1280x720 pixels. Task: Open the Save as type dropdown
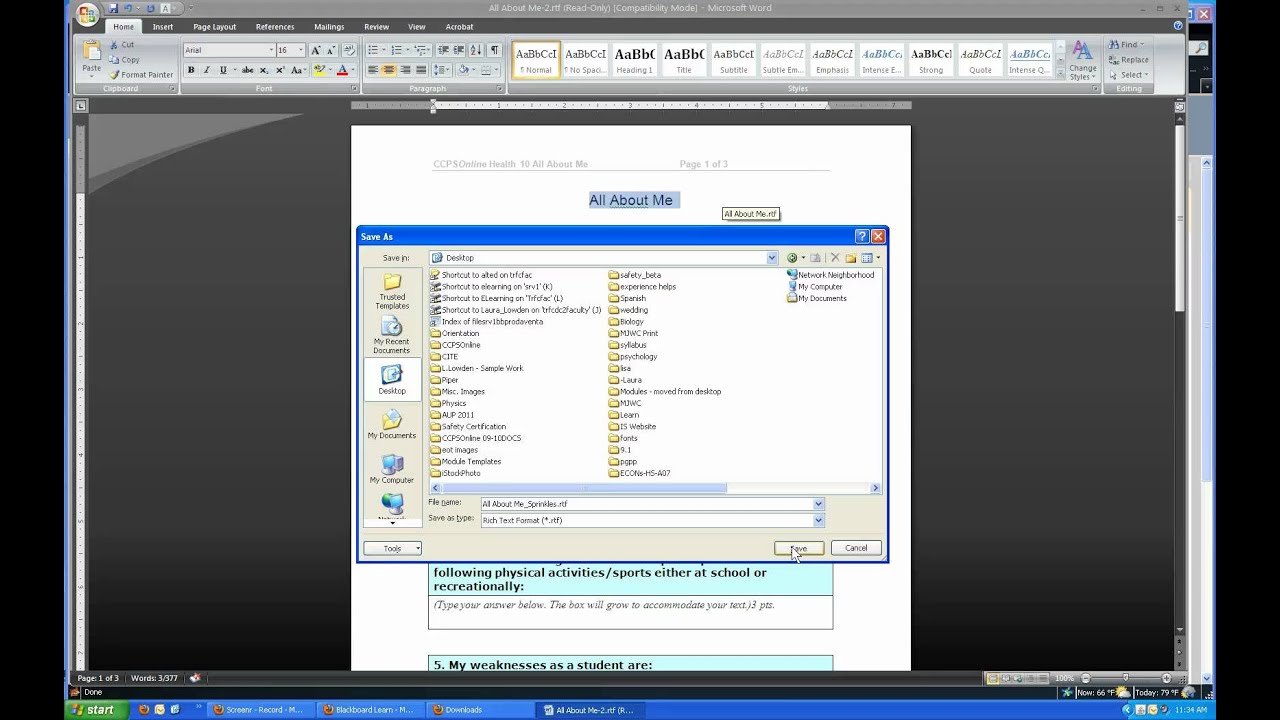tap(818, 520)
